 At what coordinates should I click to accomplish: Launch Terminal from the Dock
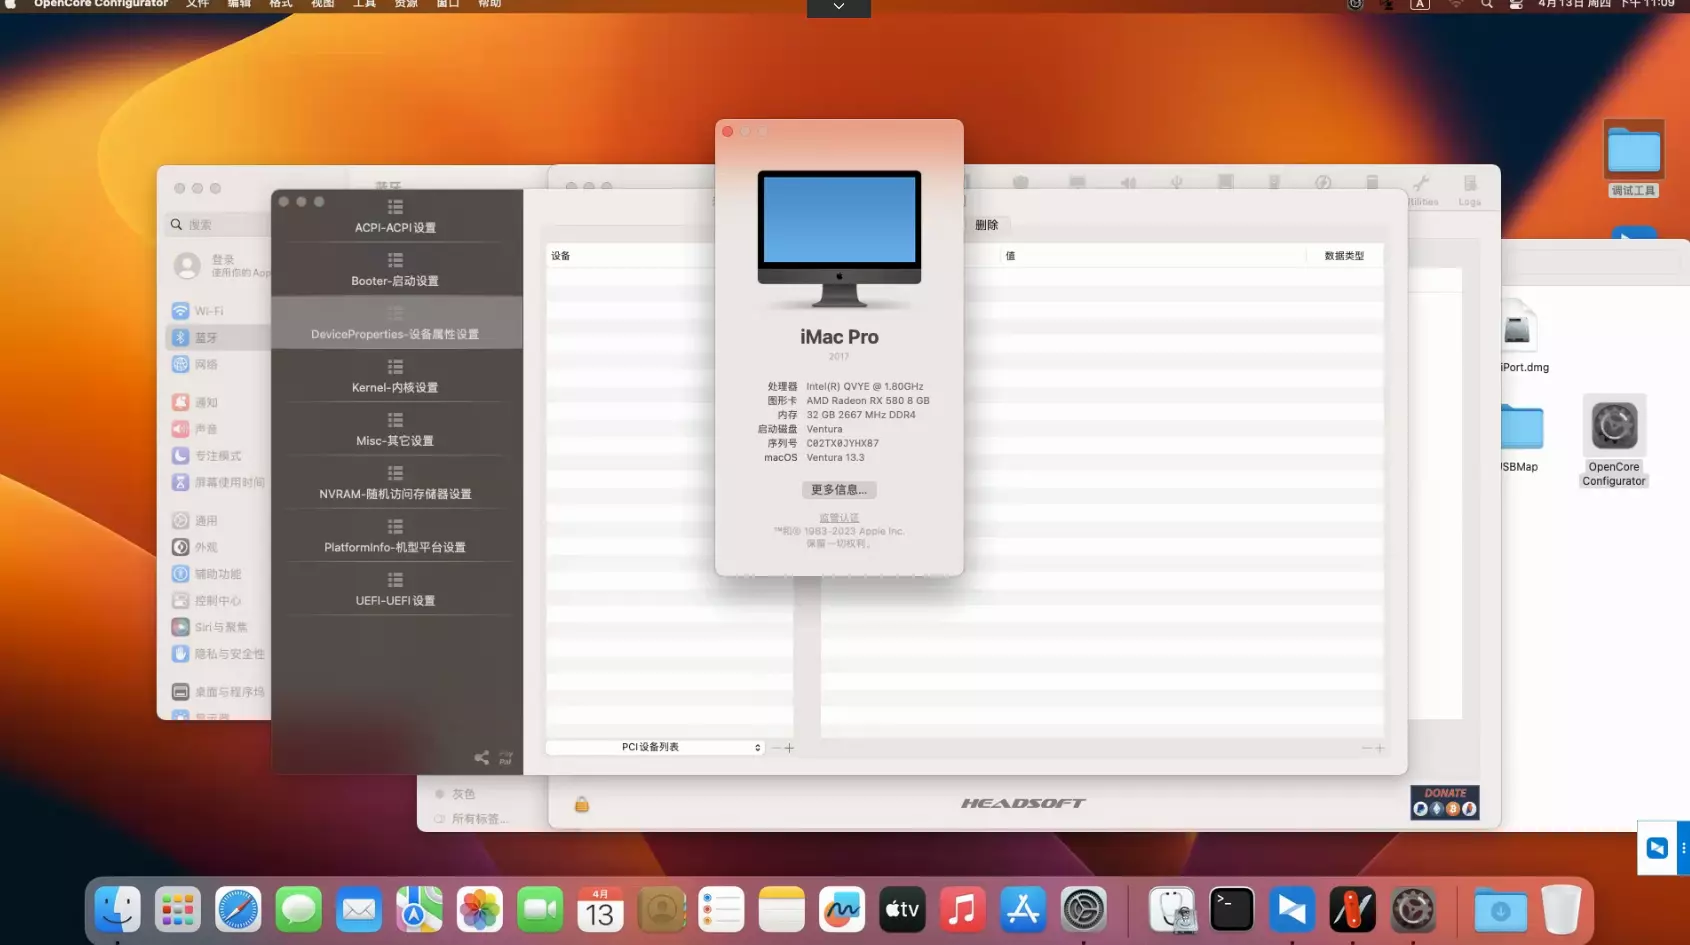pos(1231,909)
